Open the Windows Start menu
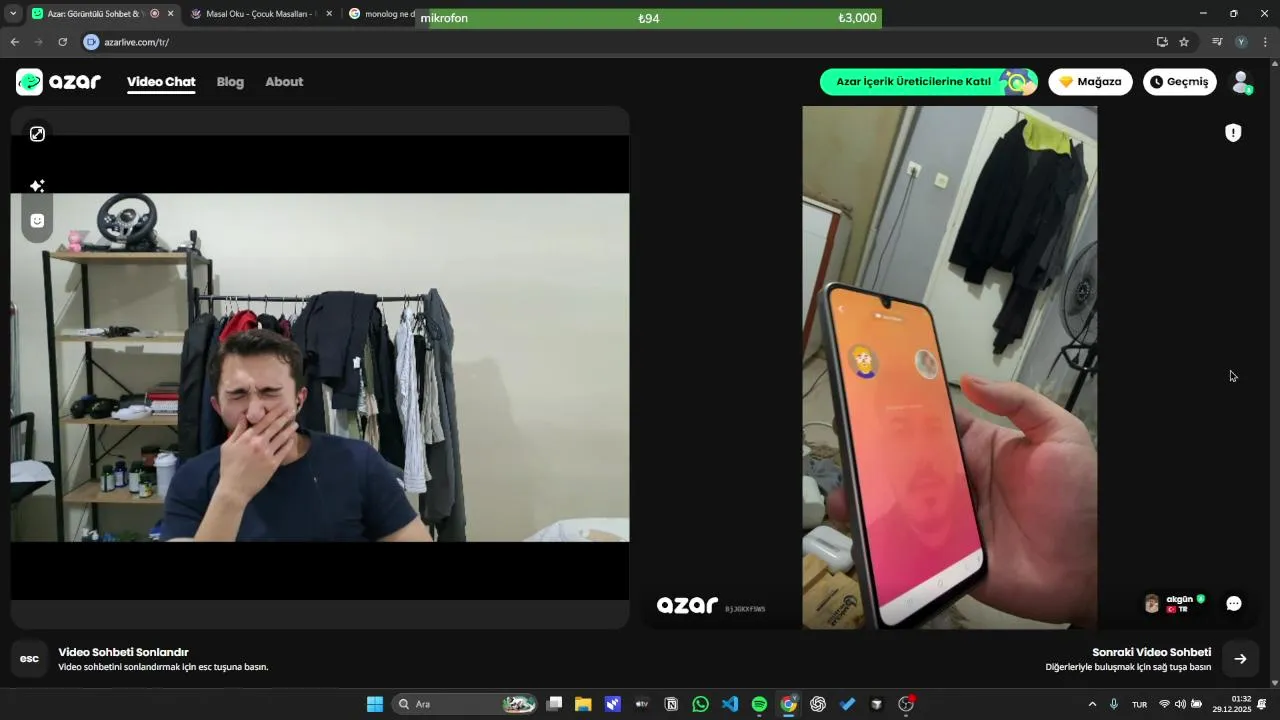 375,704
